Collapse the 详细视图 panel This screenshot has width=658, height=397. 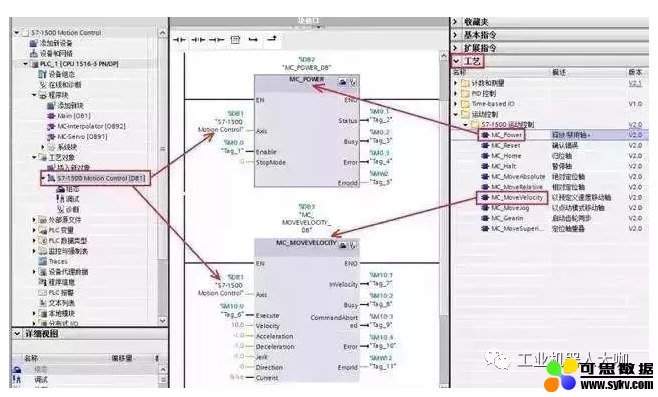[x=17, y=334]
